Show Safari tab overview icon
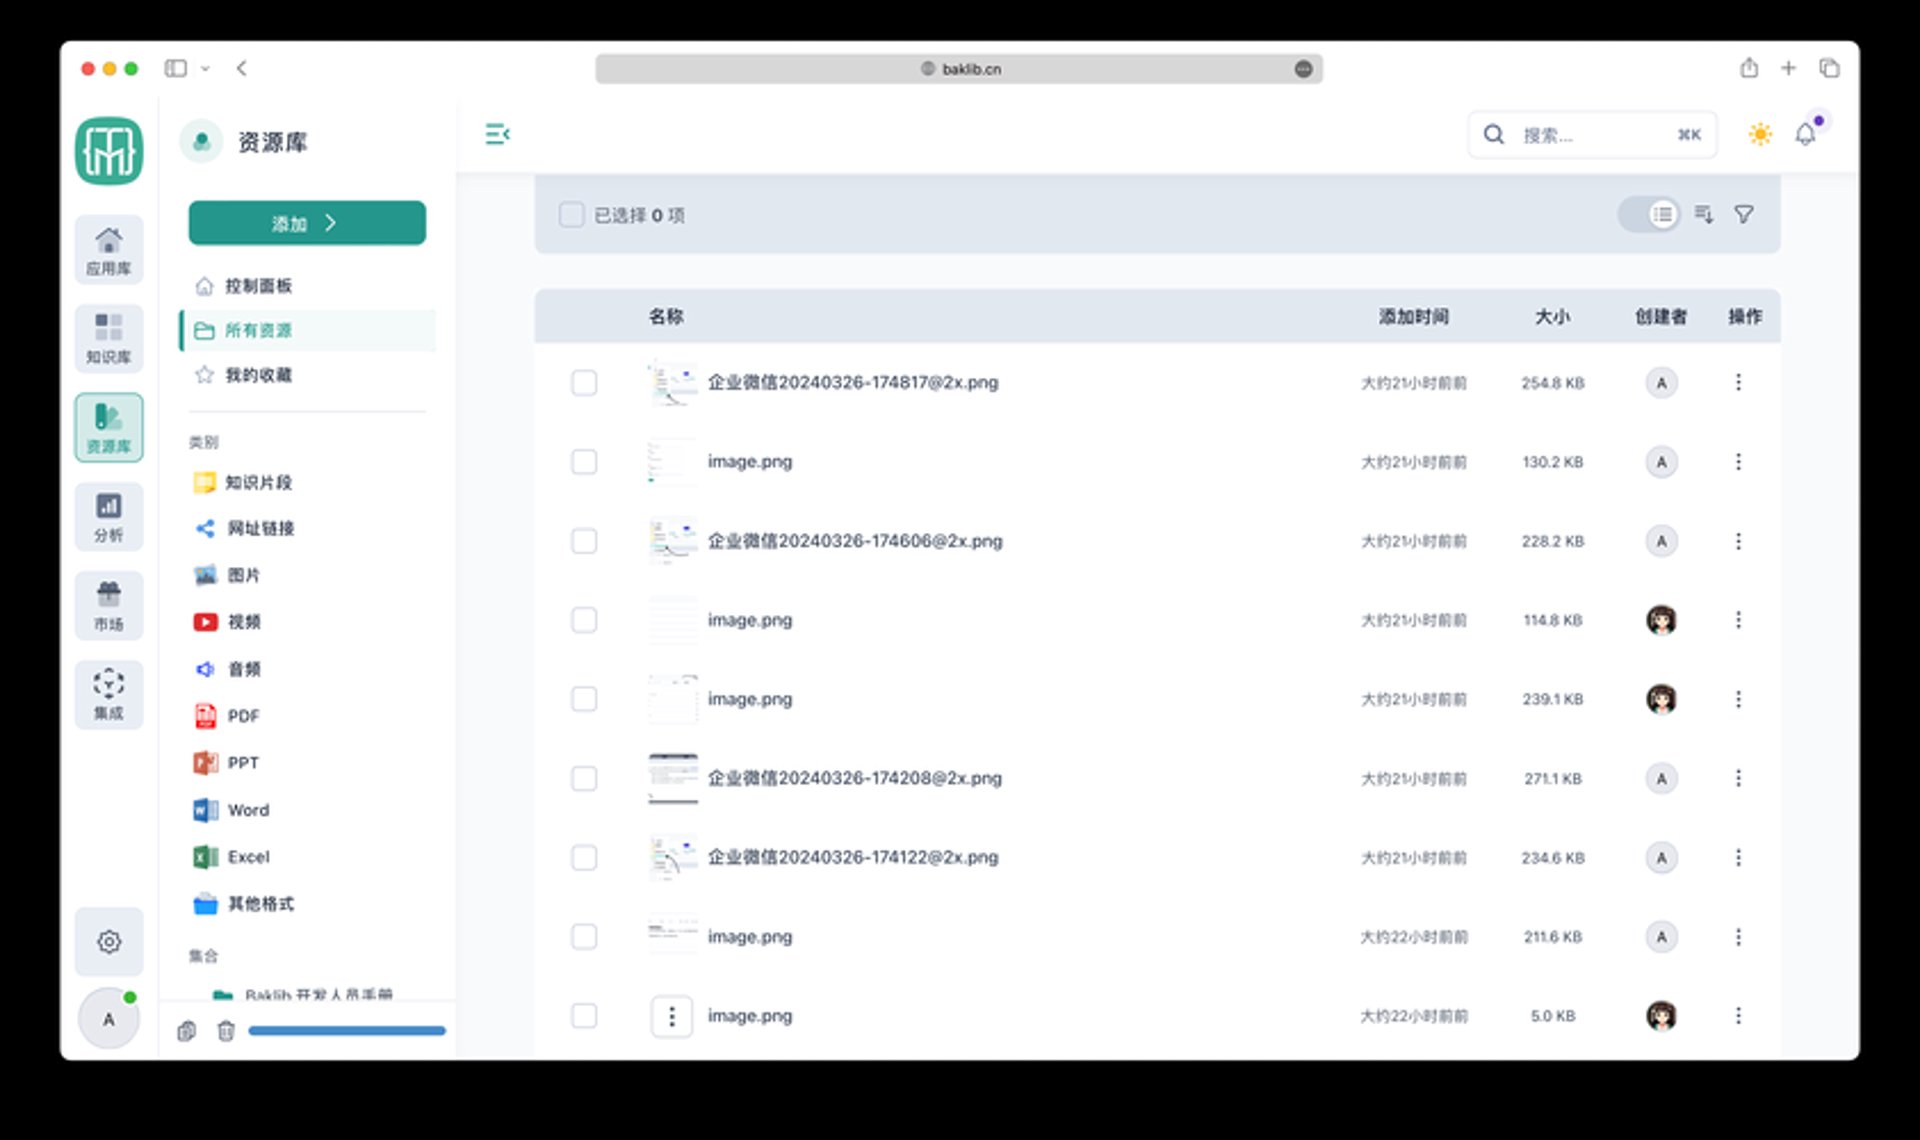 [1829, 68]
